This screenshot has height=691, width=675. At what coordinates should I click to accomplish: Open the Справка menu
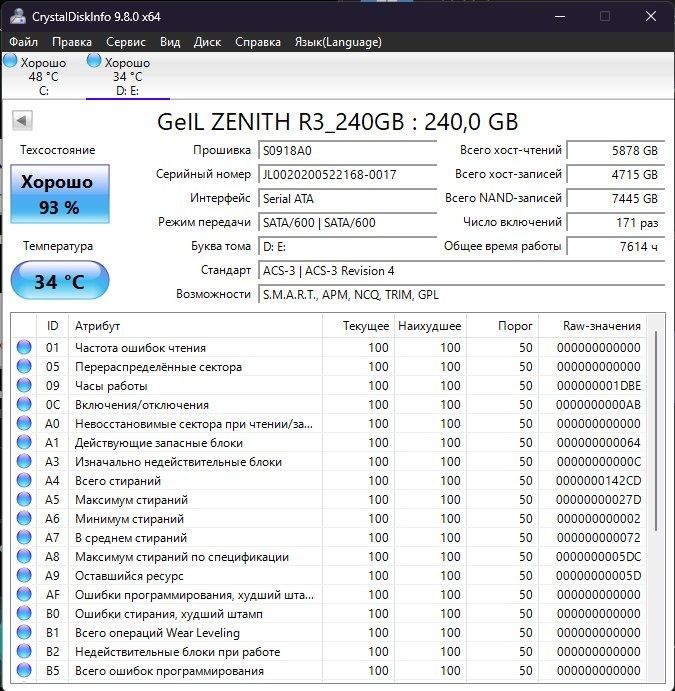tap(258, 42)
